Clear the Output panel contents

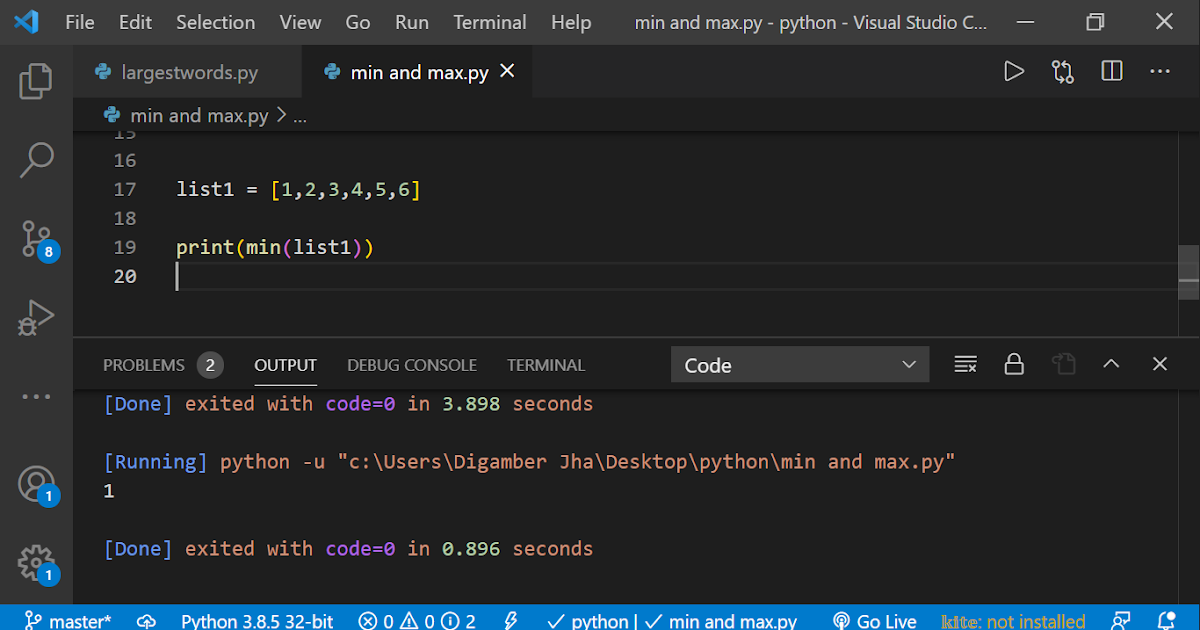[x=965, y=364]
